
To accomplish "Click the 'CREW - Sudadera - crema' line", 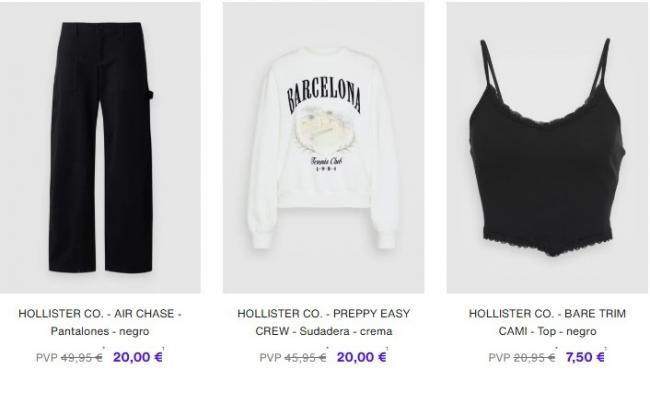I will (324, 331).
